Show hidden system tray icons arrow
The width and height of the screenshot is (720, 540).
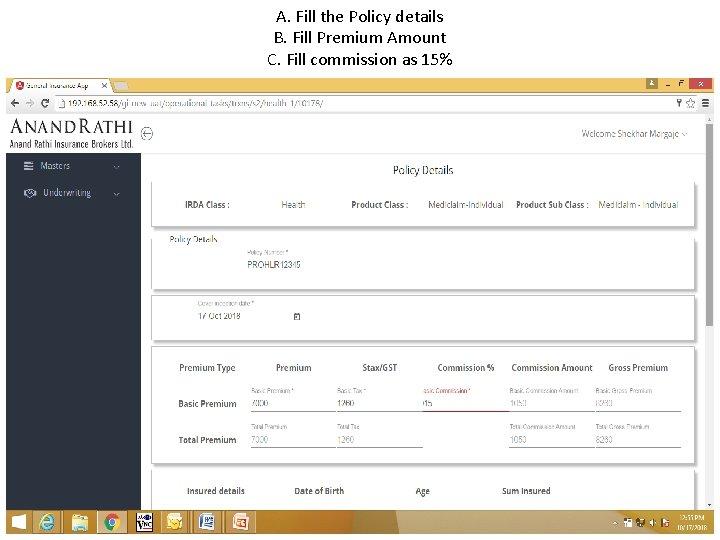click(615, 523)
